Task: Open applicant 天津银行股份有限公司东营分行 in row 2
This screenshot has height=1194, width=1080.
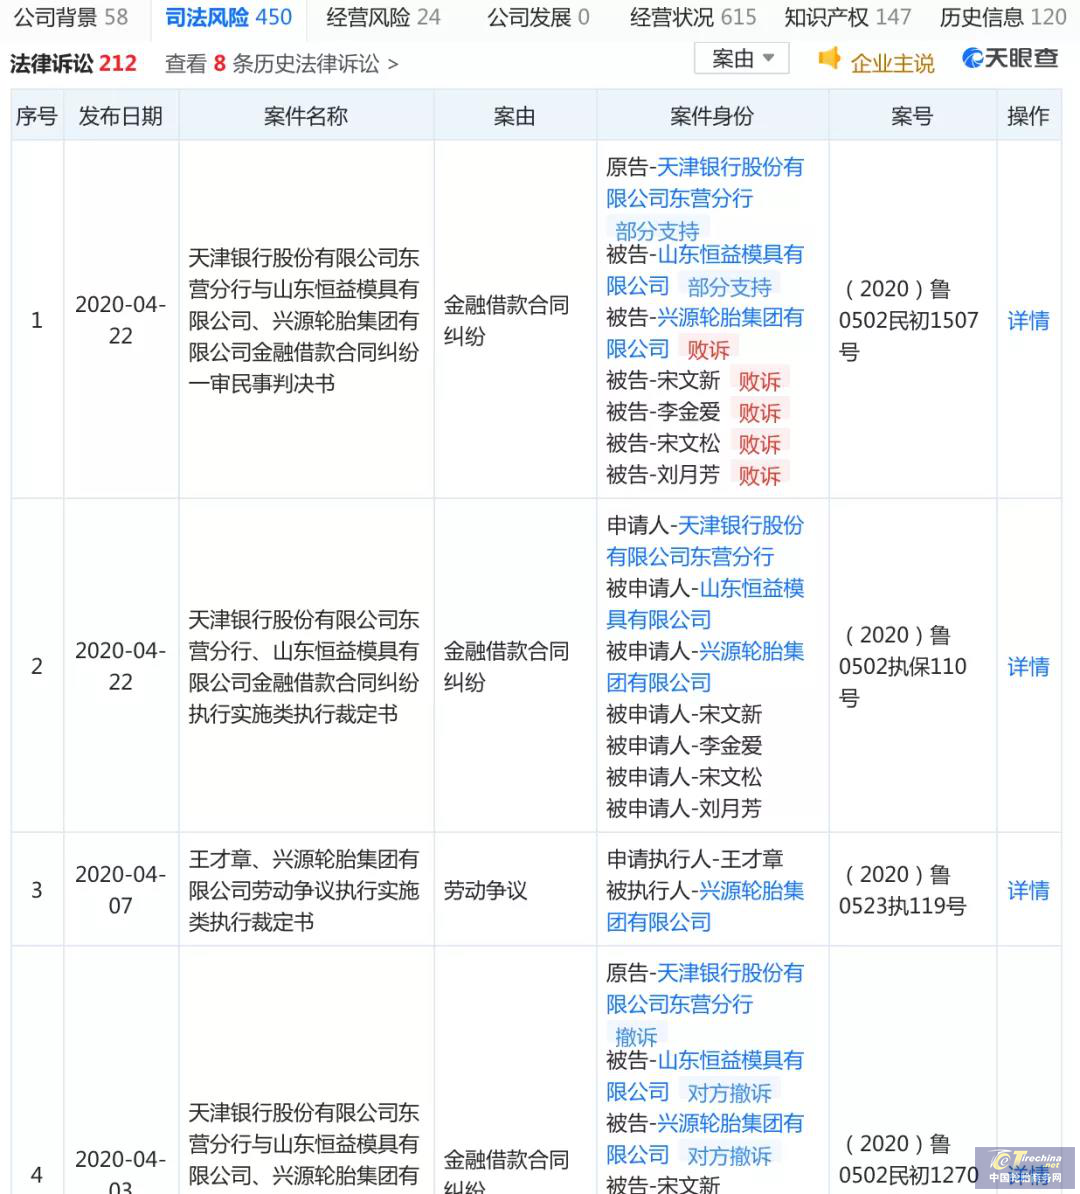Action: [x=705, y=541]
